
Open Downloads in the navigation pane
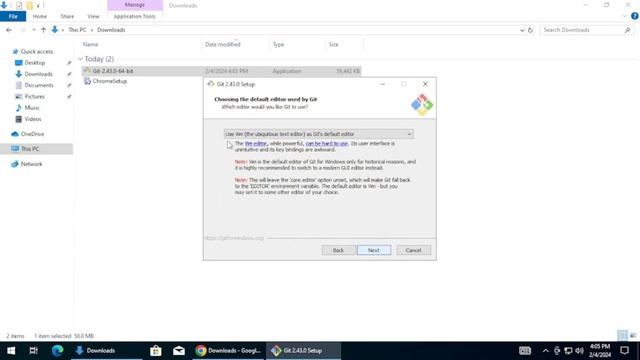click(x=38, y=74)
